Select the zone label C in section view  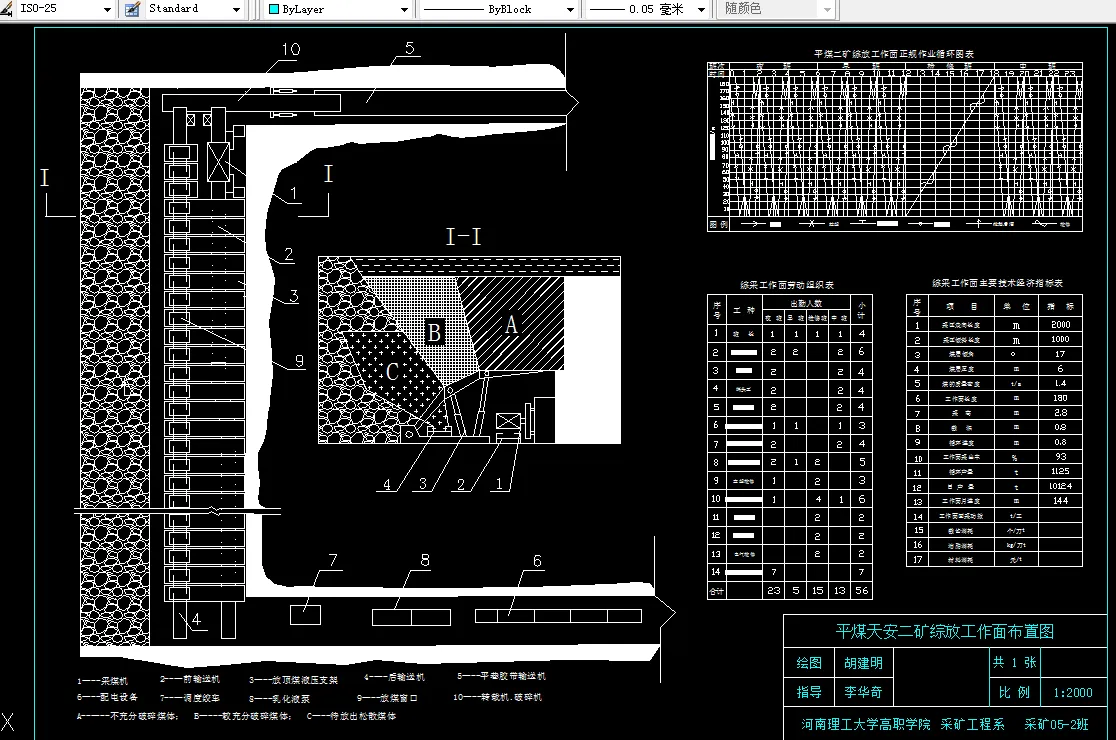(392, 371)
